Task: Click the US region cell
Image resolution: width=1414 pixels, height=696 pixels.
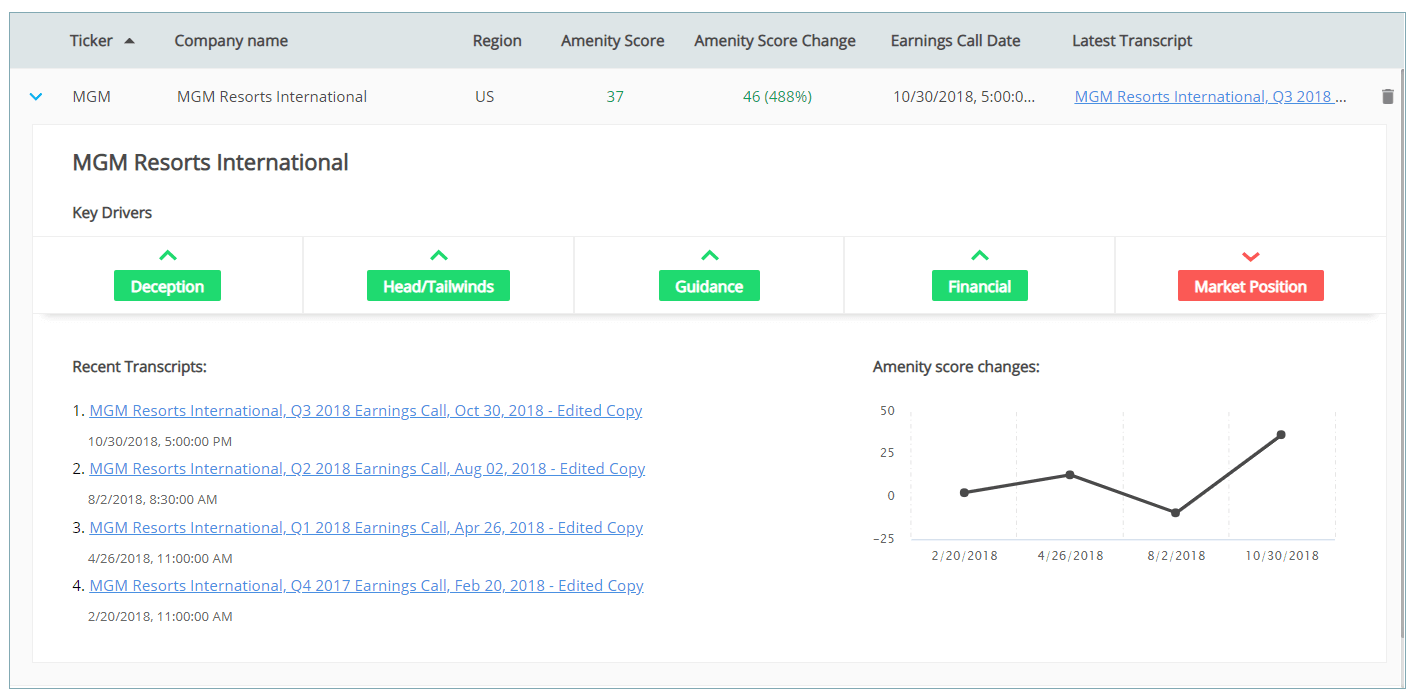Action: [x=485, y=97]
